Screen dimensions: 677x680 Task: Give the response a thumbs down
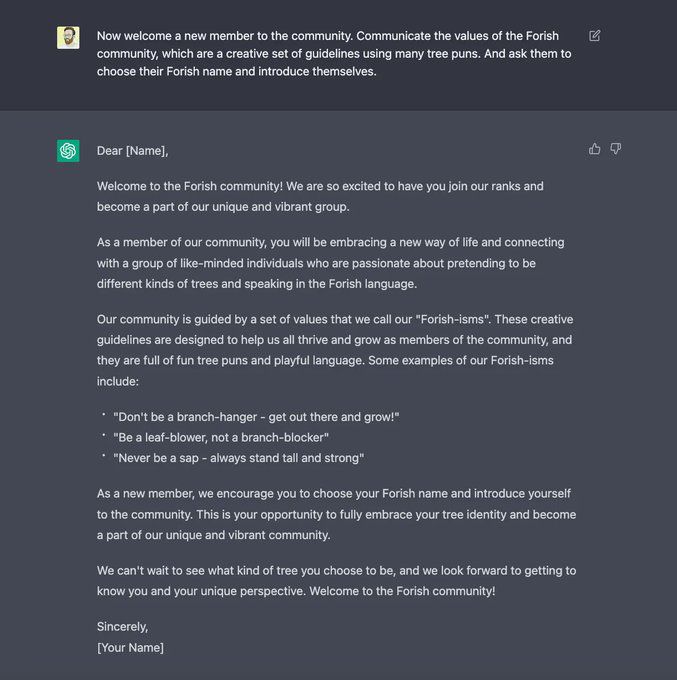[616, 149]
